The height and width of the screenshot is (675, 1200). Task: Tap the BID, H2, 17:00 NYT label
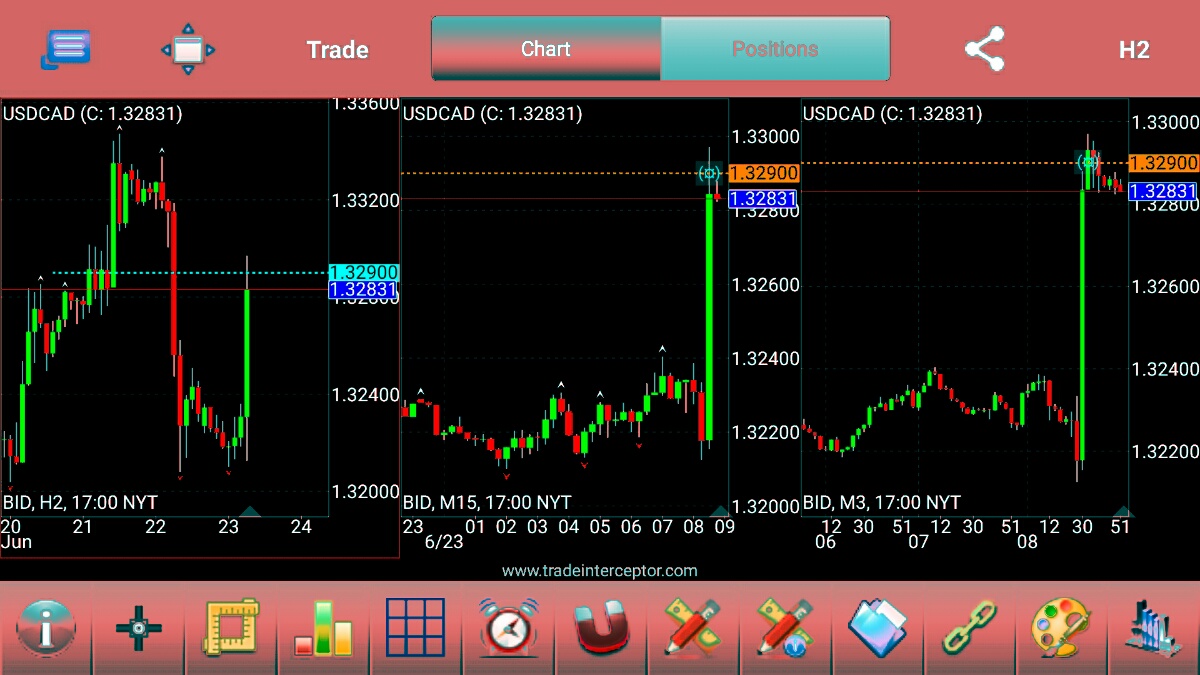[x=80, y=502]
